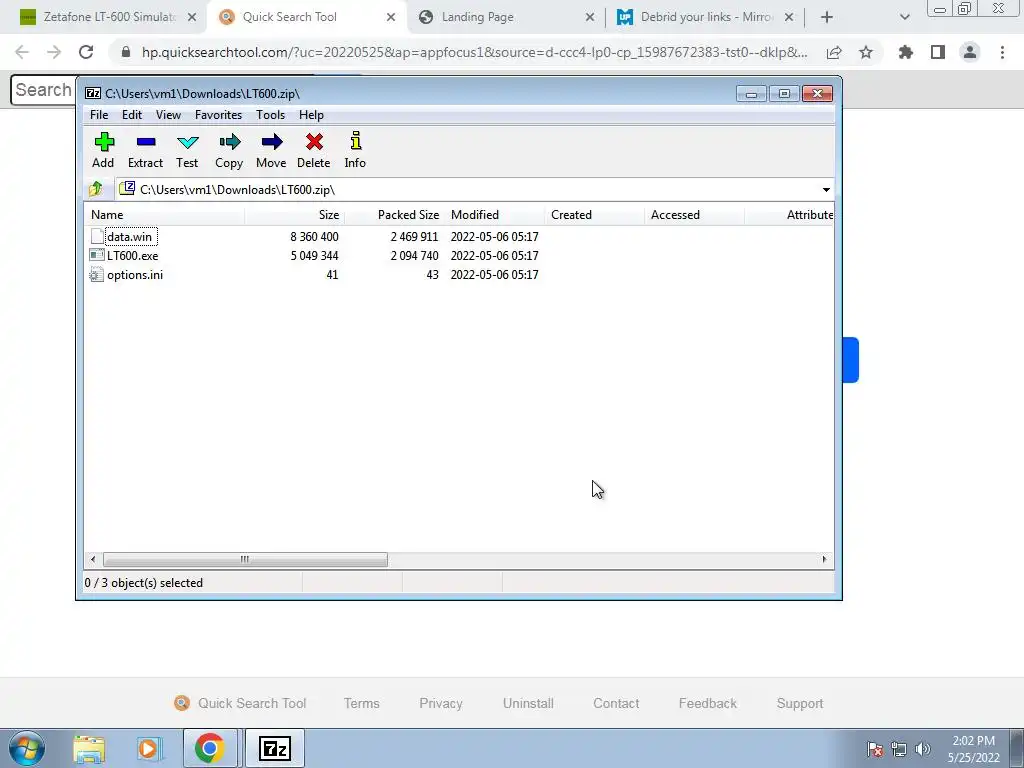Open the network tray icon

pos(899,749)
